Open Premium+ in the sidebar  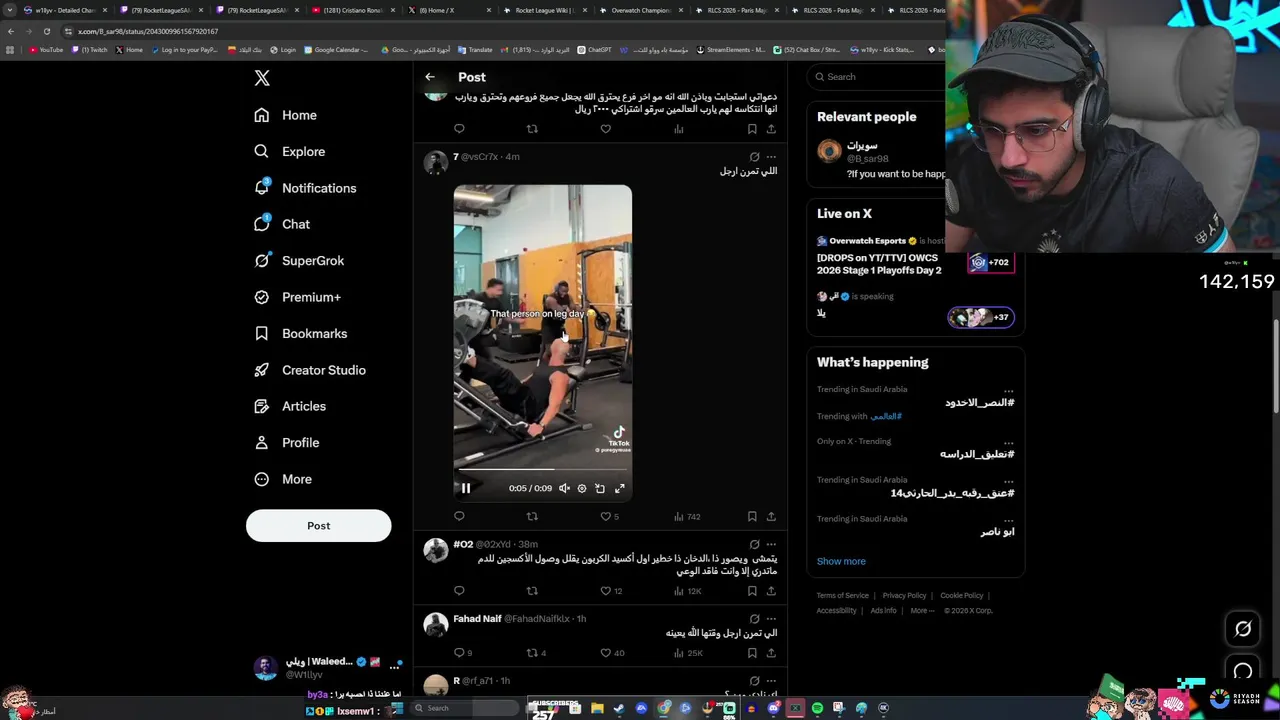[x=297, y=297]
